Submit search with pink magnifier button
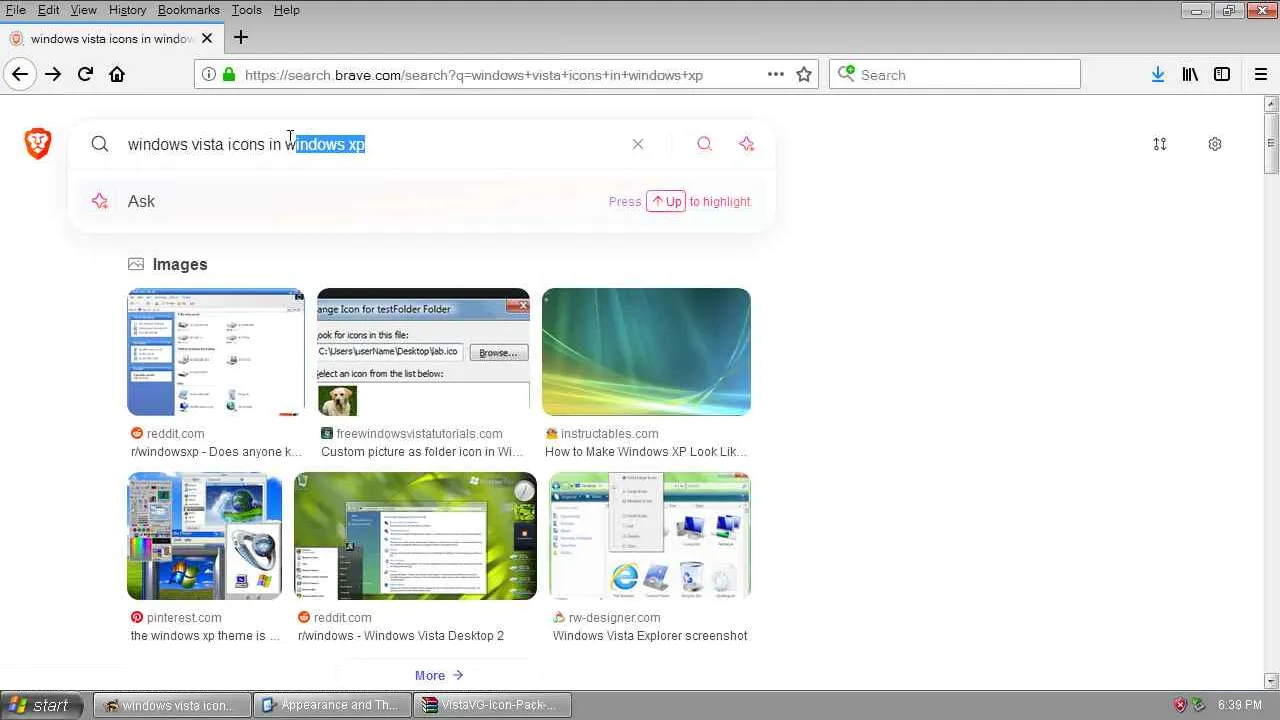 pyautogui.click(x=704, y=144)
